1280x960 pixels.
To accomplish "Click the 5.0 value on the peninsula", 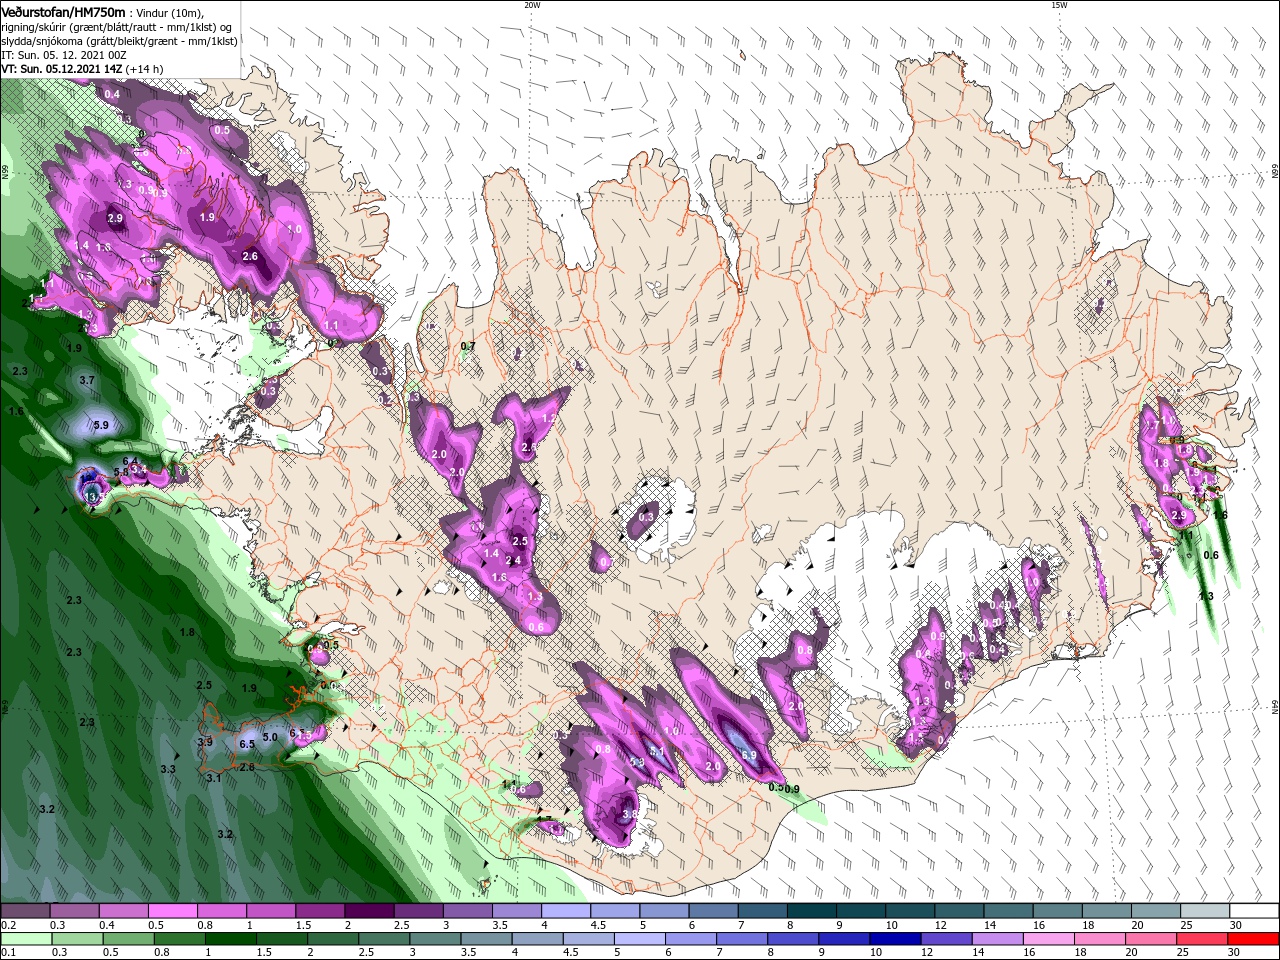I will pyautogui.click(x=269, y=737).
